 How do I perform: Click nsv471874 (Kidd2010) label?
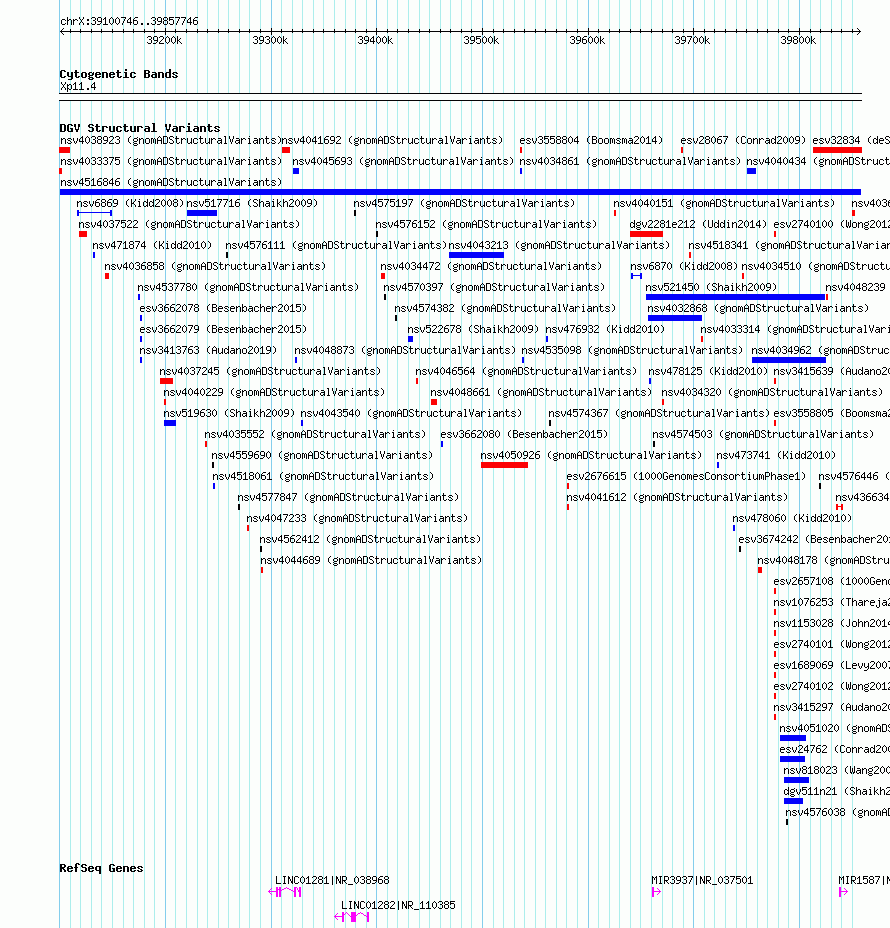pyautogui.click(x=152, y=246)
